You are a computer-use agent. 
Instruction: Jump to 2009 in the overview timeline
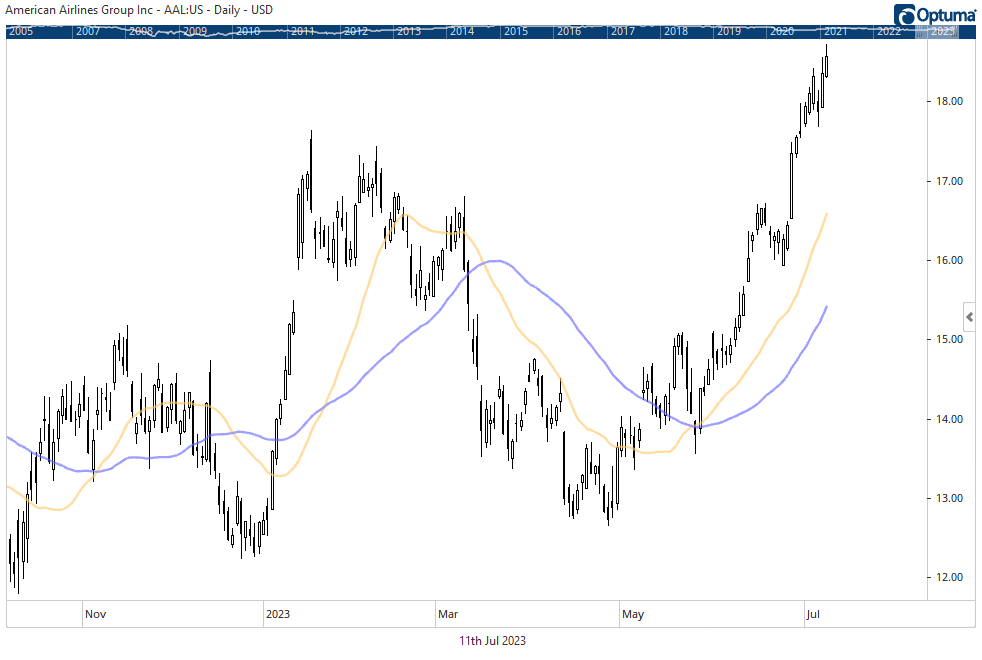[x=195, y=31]
